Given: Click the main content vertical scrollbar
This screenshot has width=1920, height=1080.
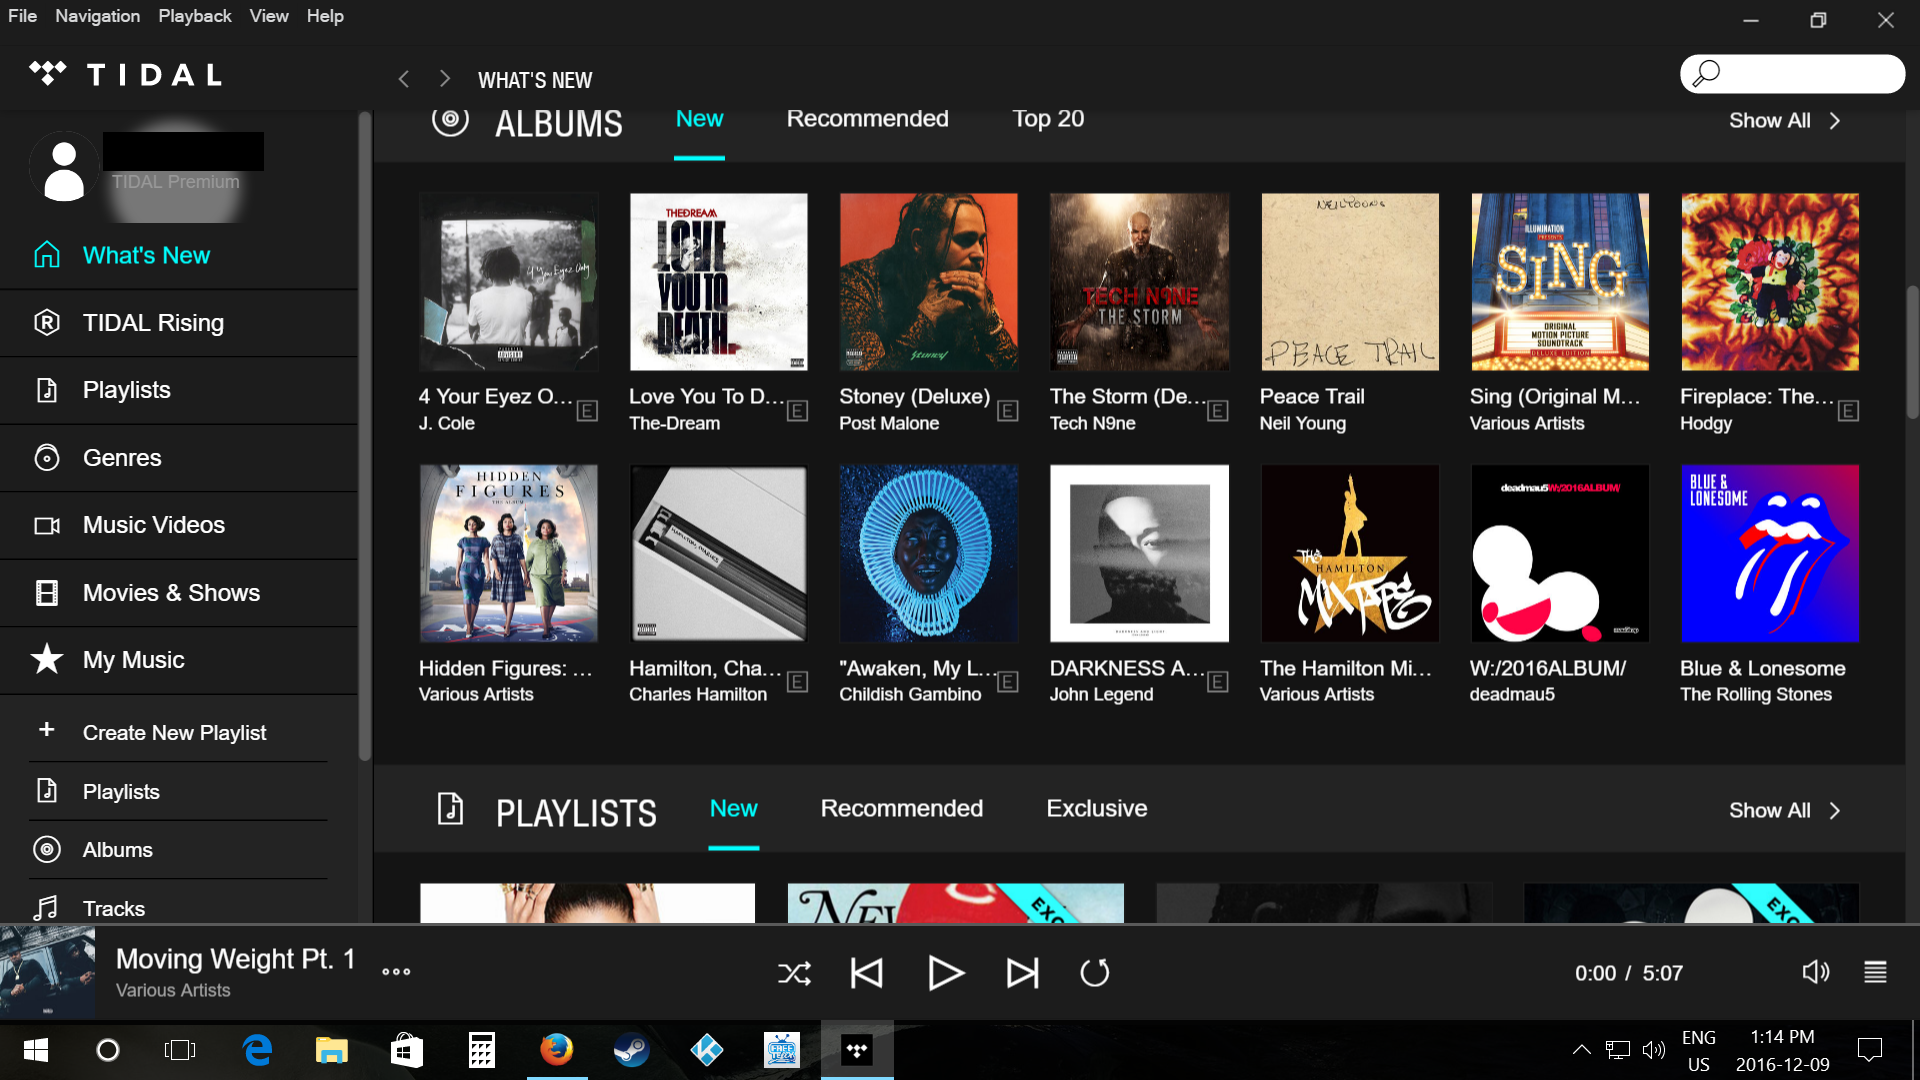Looking at the screenshot, I should pos(1912,353).
